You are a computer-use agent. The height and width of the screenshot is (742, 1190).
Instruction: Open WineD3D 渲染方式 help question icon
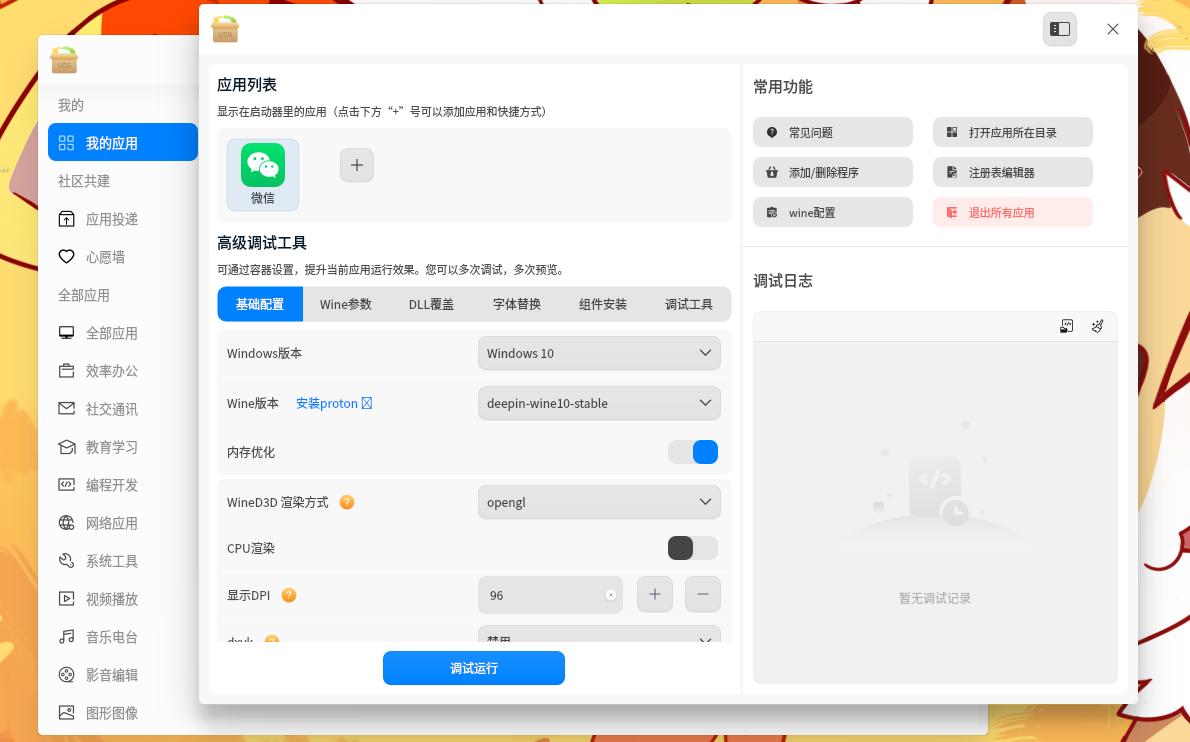coord(347,502)
